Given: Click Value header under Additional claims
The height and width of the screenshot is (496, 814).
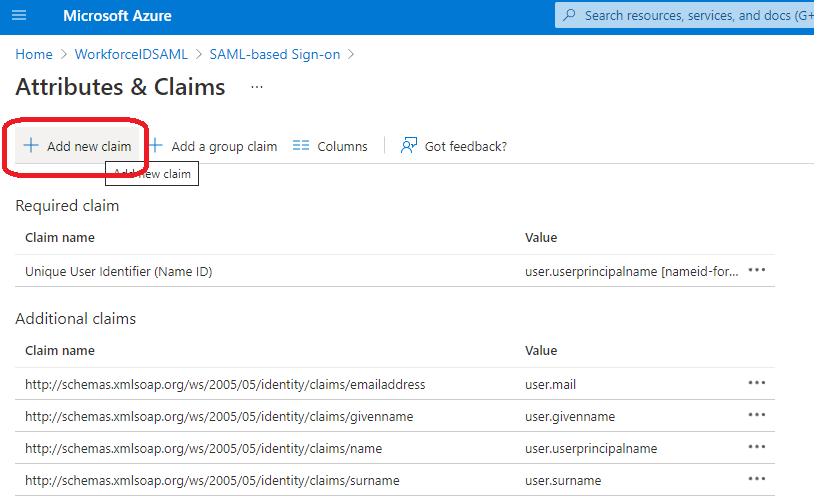Looking at the screenshot, I should coord(541,351).
